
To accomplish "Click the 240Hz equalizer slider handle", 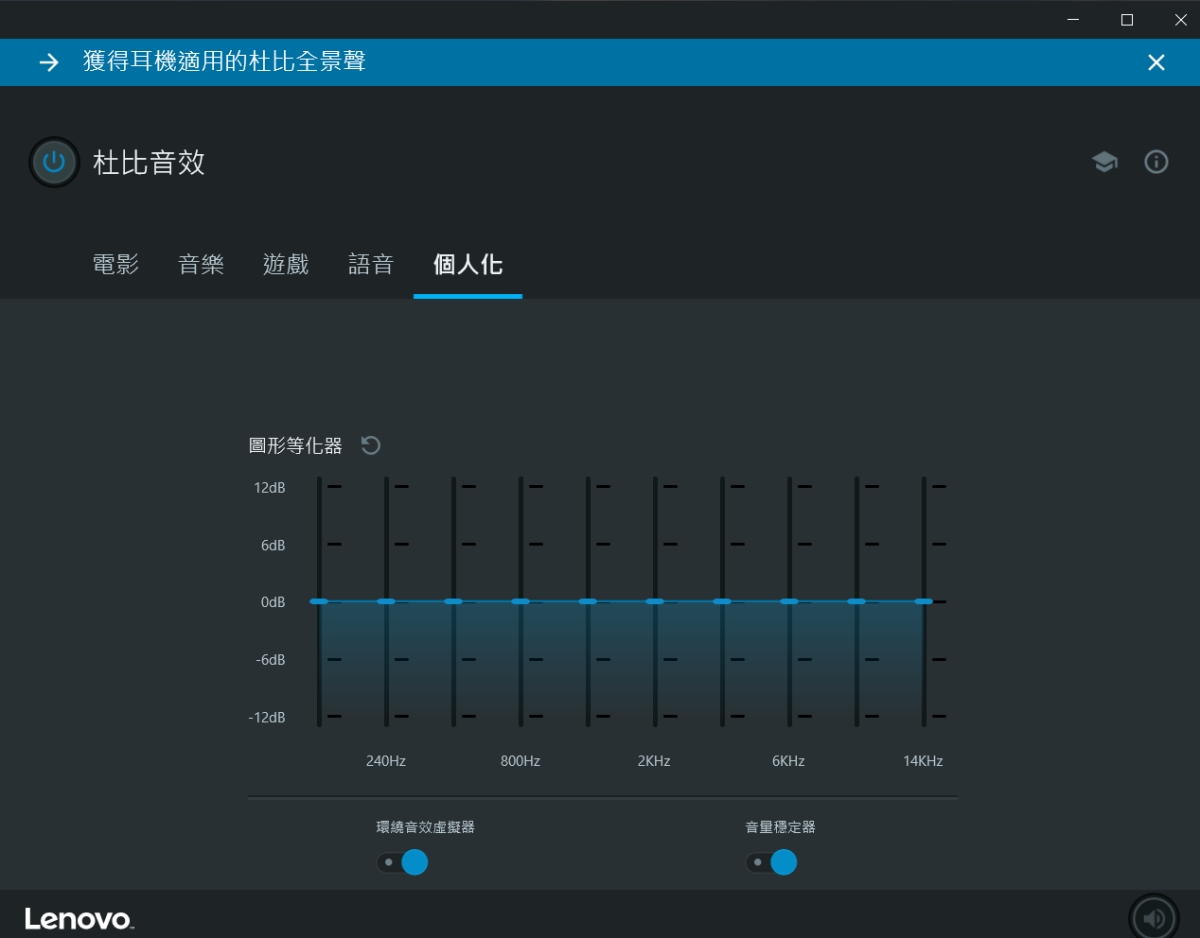I will coord(386,601).
